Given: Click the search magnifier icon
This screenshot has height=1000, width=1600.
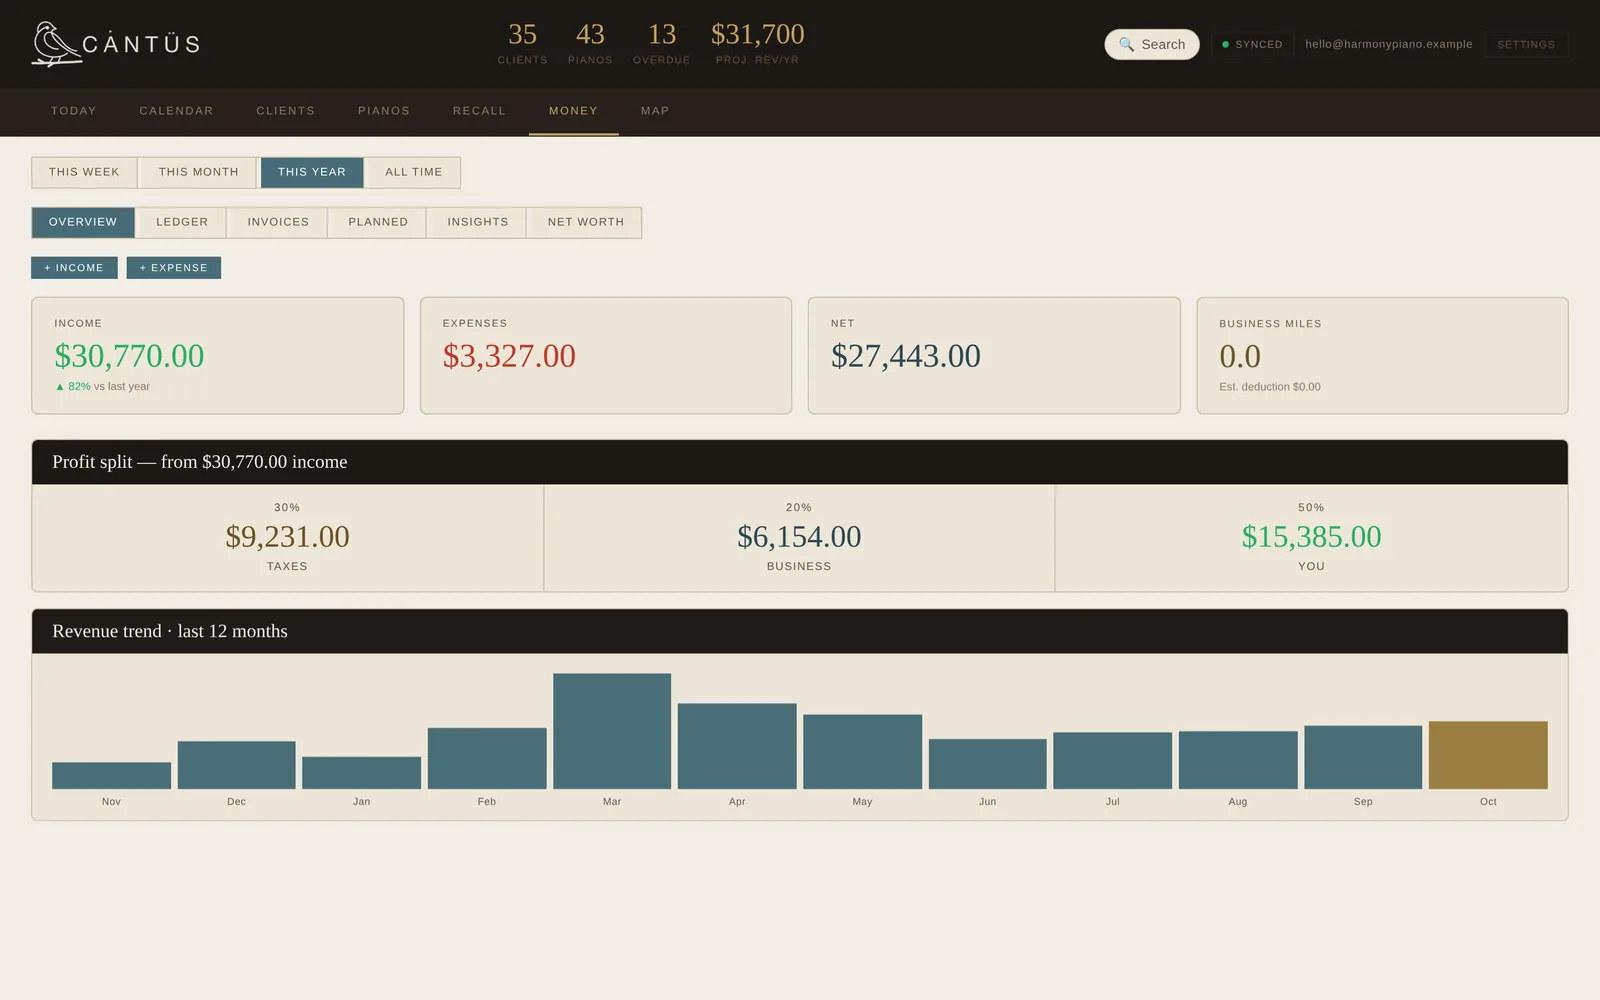Looking at the screenshot, I should (x=1126, y=44).
